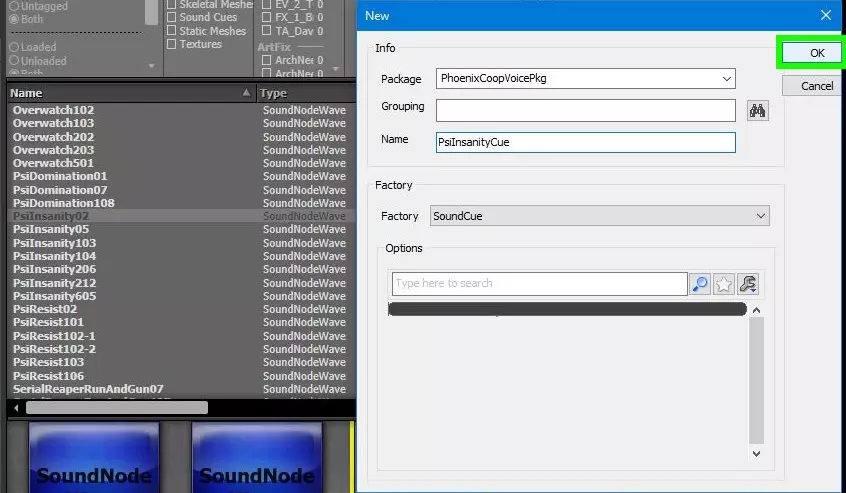Sort the asset list by Type column
Viewport: 846px width, 493px height.
pos(306,93)
